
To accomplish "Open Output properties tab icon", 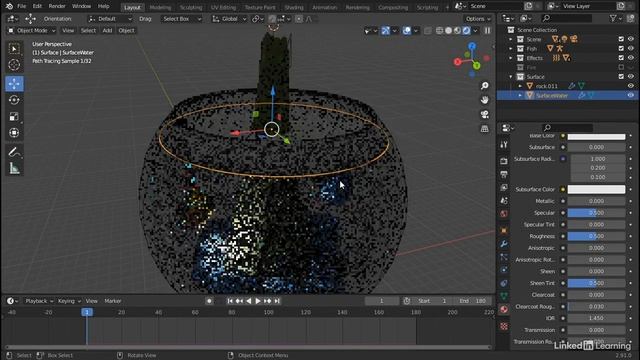I will tap(504, 174).
